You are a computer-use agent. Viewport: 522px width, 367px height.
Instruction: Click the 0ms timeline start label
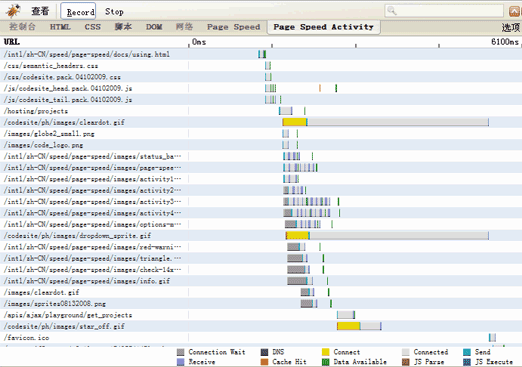pyautogui.click(x=199, y=42)
